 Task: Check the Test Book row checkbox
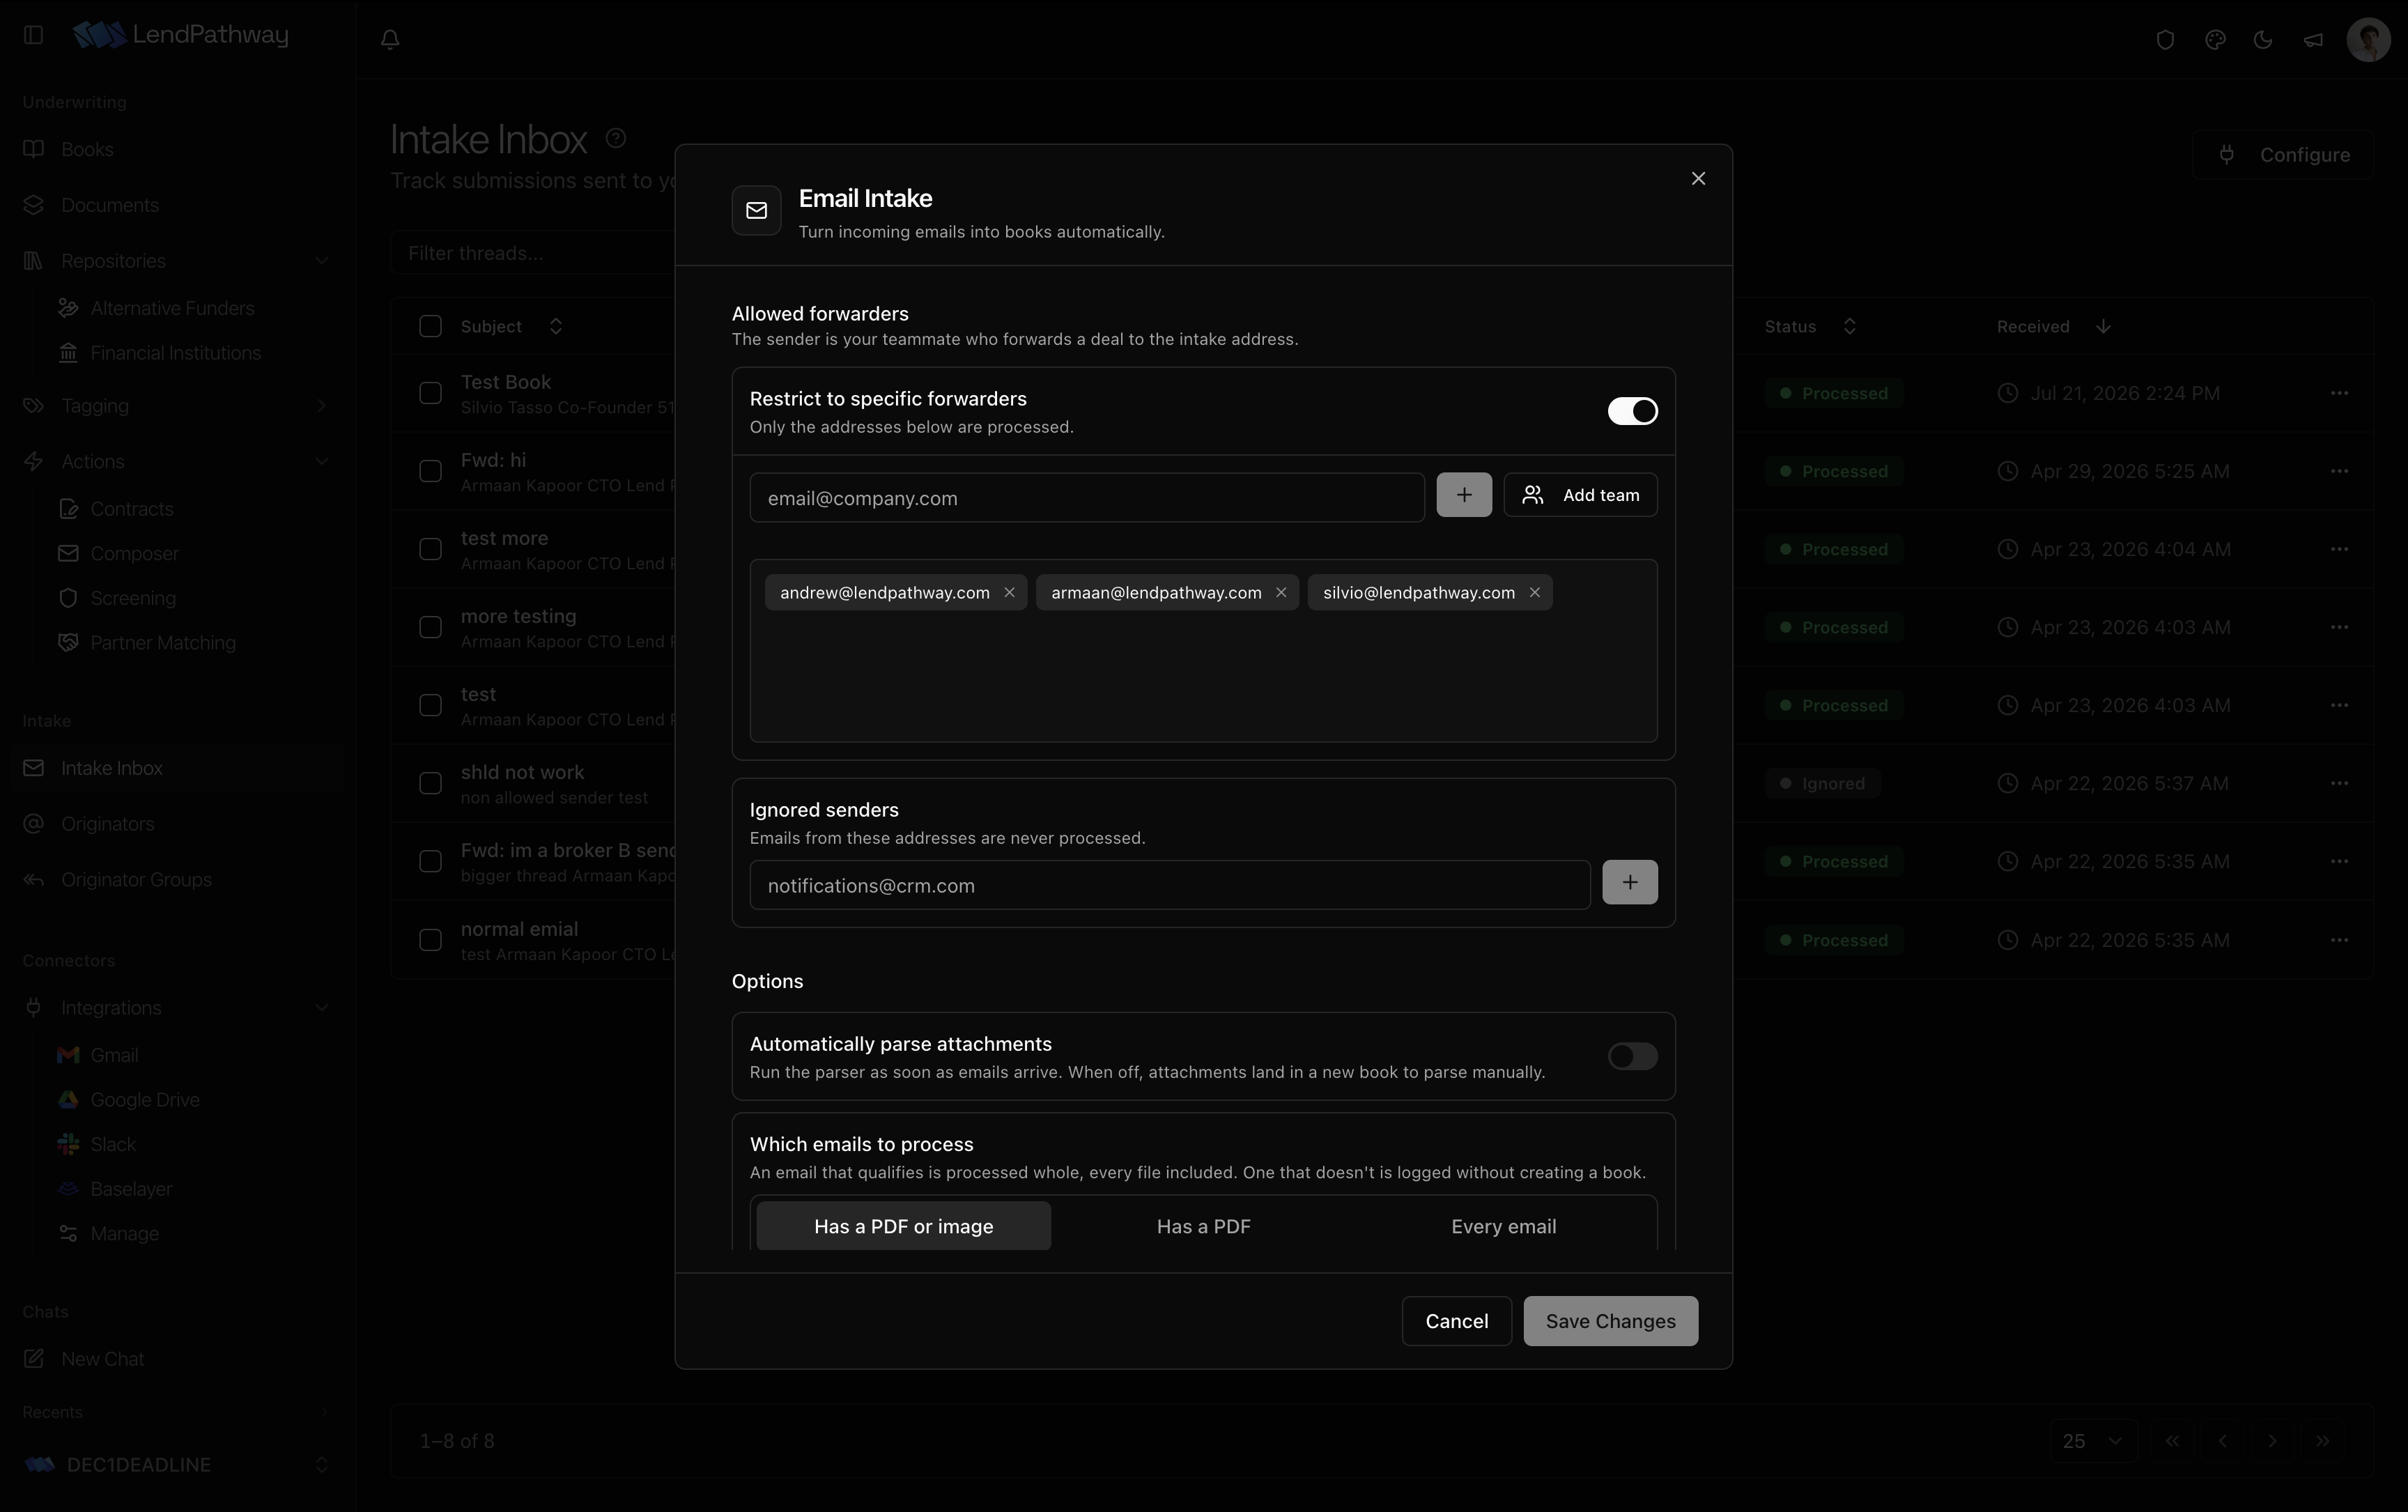430,393
